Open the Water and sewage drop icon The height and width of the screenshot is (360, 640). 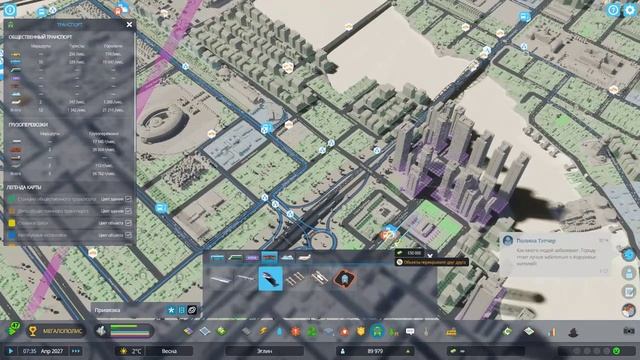click(x=279, y=331)
